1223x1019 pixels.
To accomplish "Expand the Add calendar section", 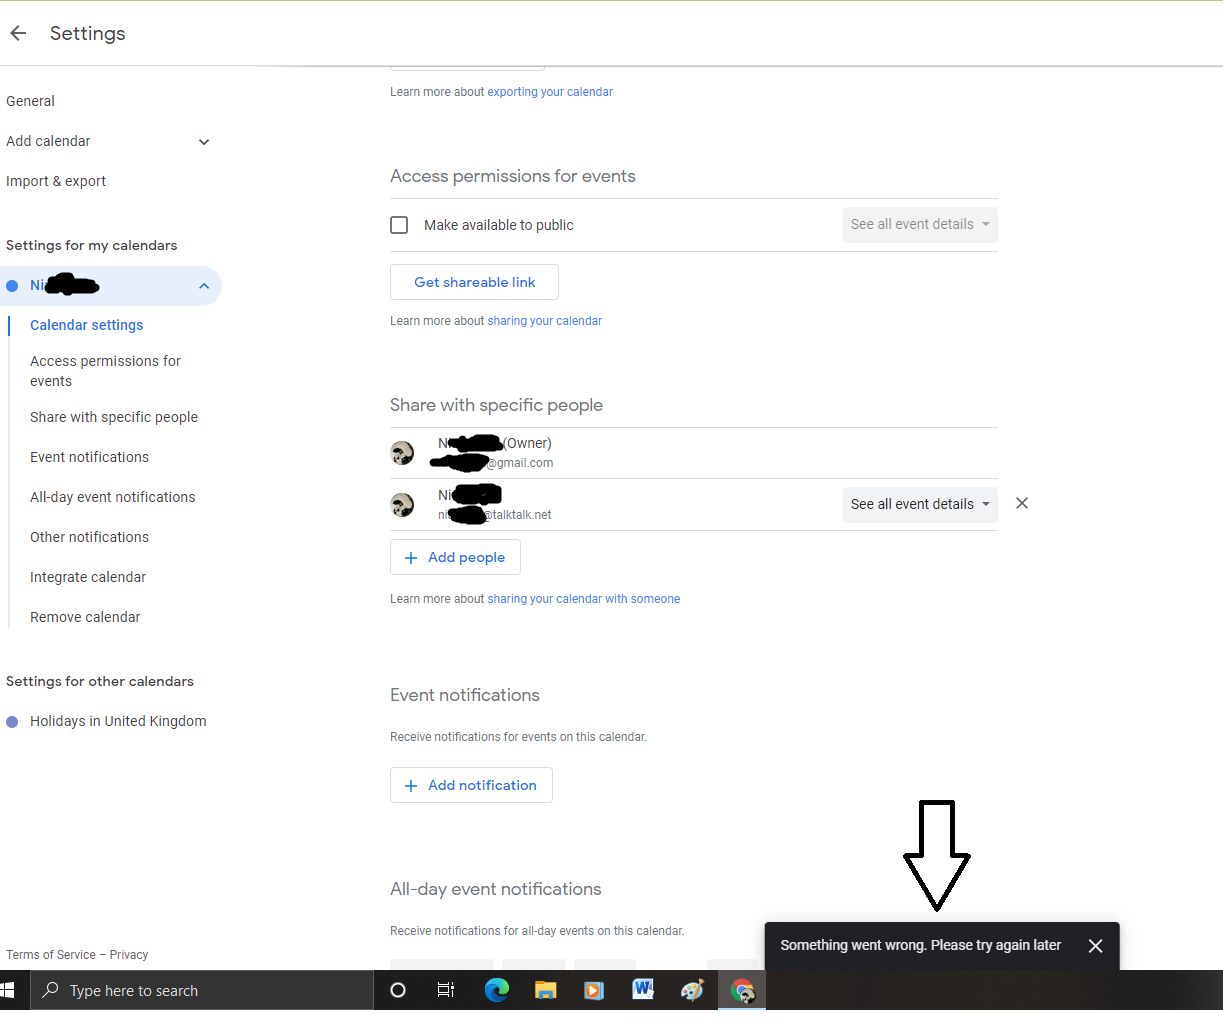I will [204, 142].
